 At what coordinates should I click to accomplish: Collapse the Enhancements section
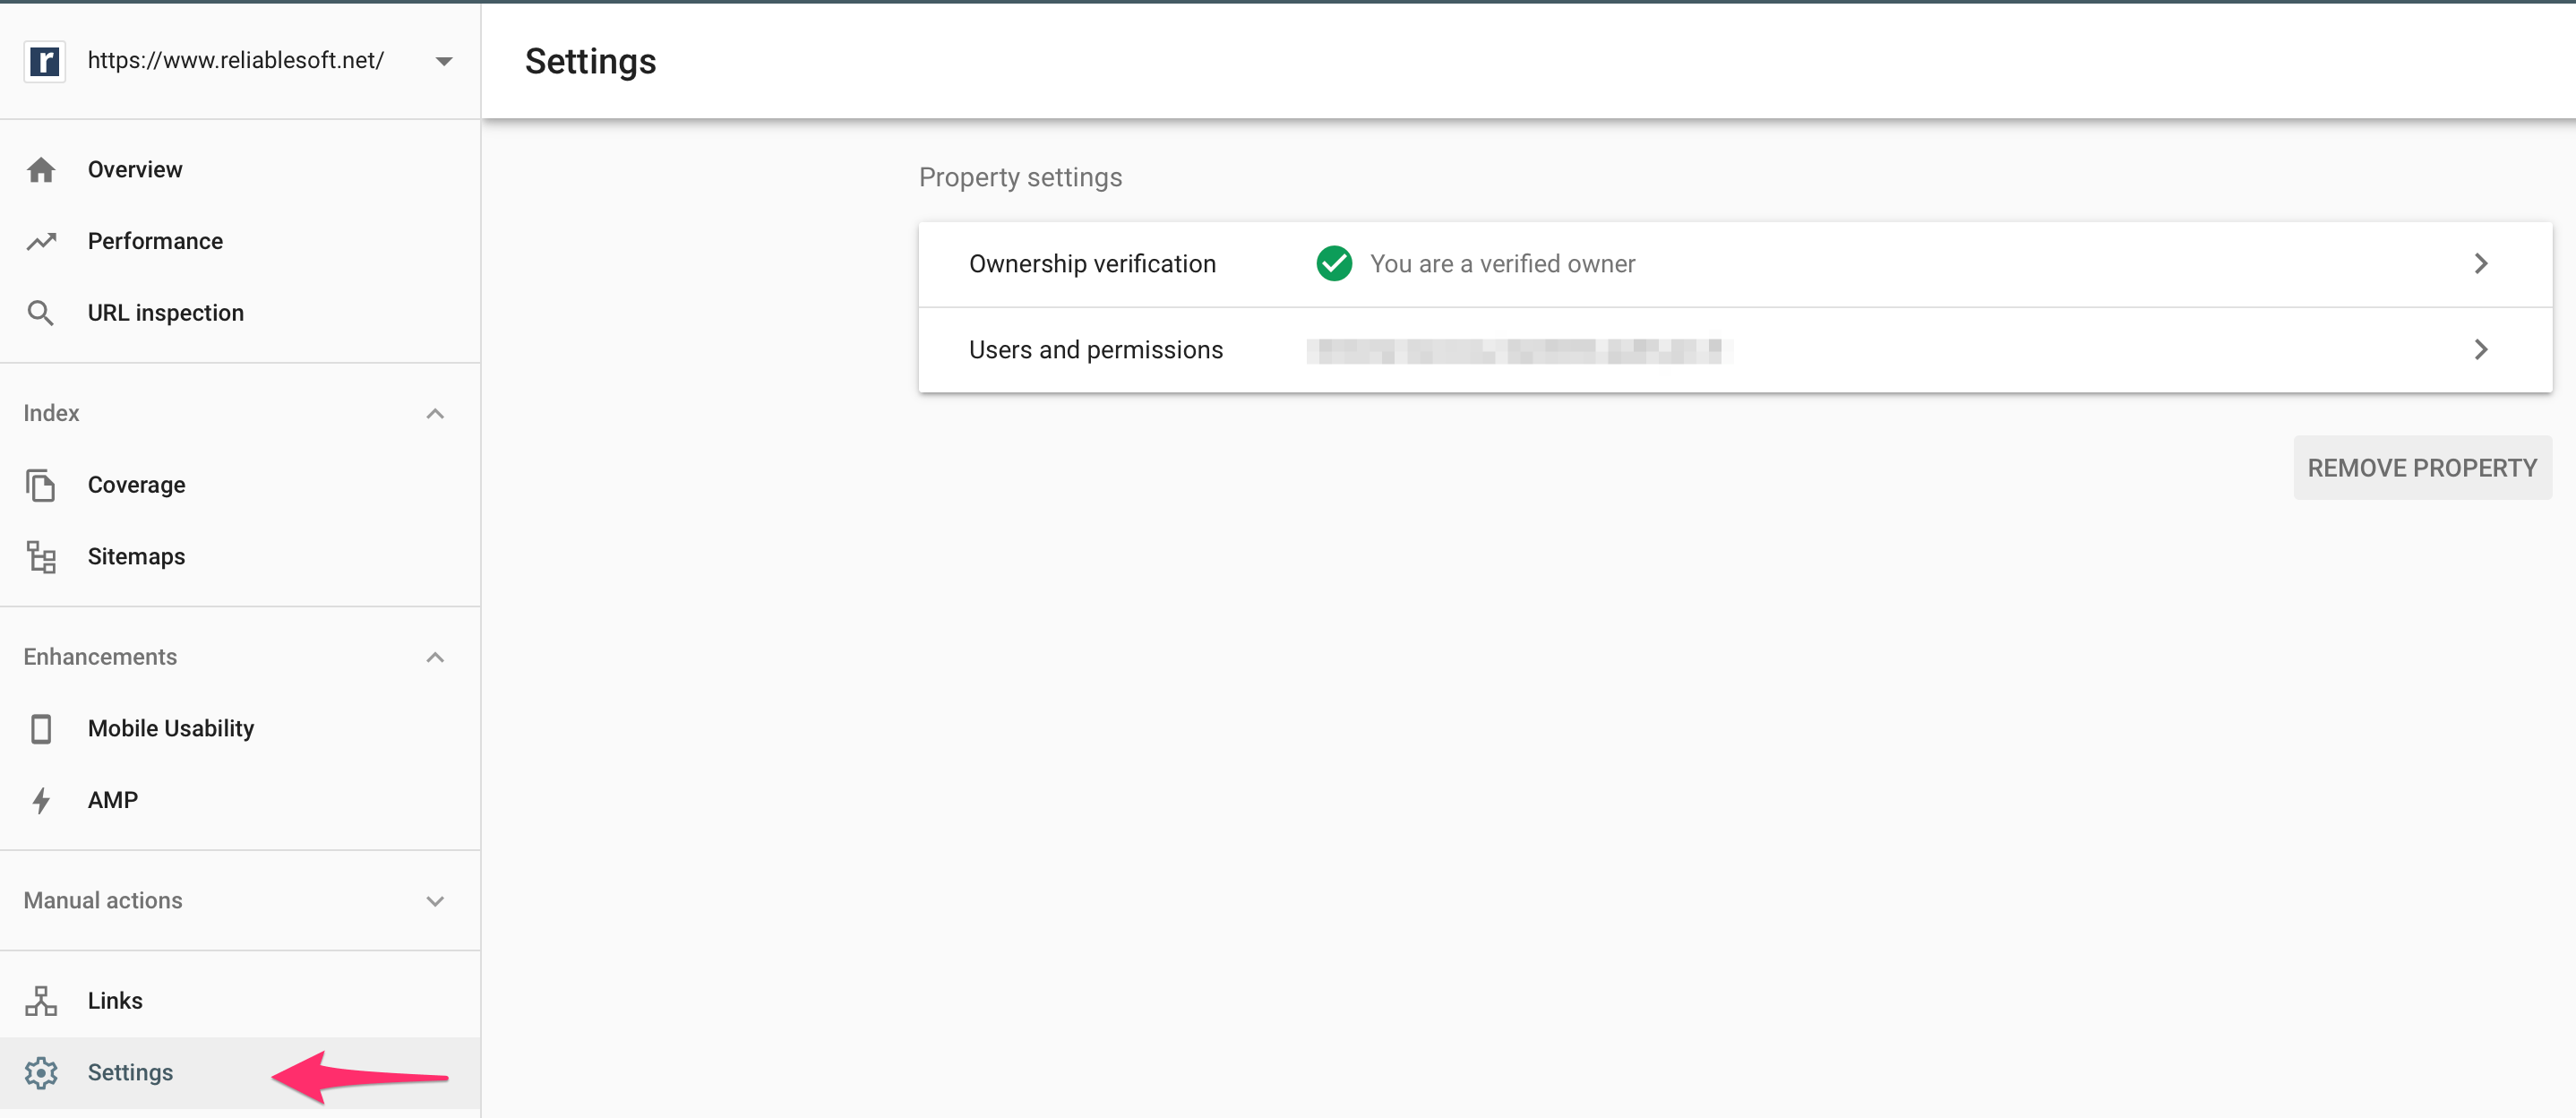click(435, 657)
